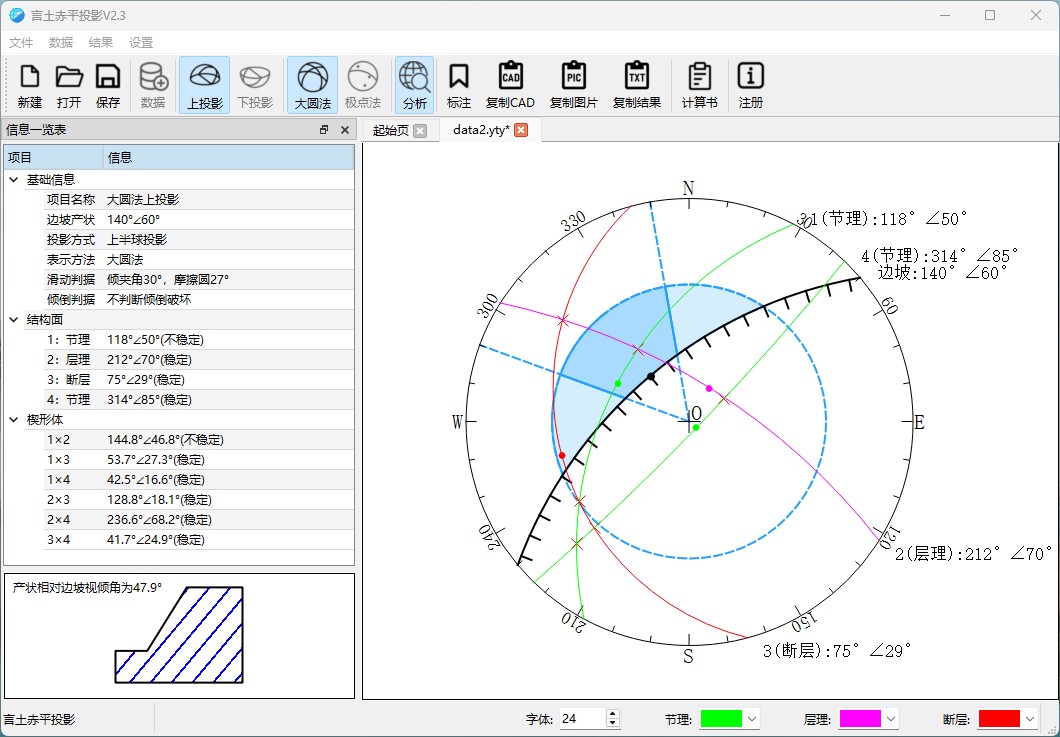
Task: Click the 项目 column header
Action: pos(54,158)
